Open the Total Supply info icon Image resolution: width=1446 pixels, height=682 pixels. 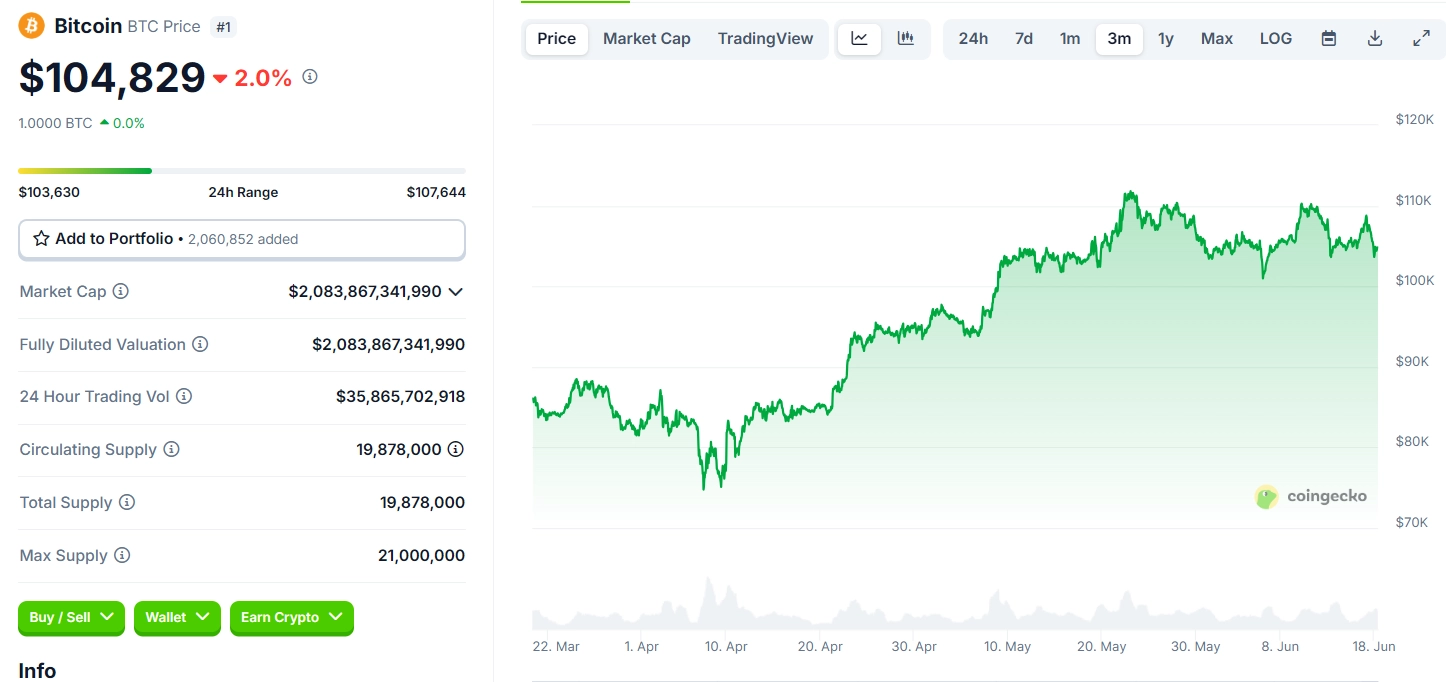coord(127,502)
